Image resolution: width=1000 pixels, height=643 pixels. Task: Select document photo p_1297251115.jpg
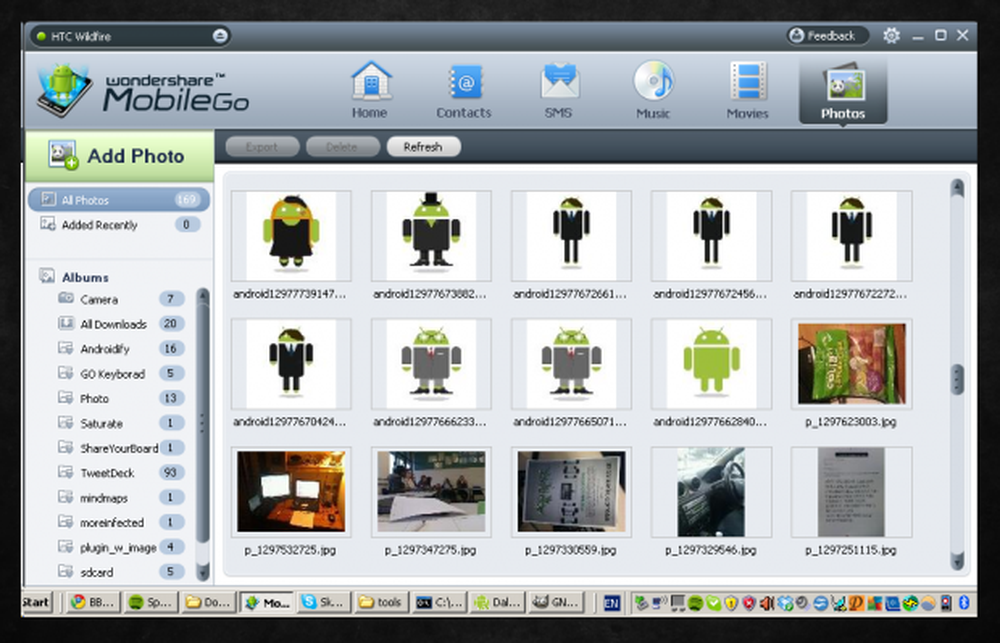[x=851, y=492]
